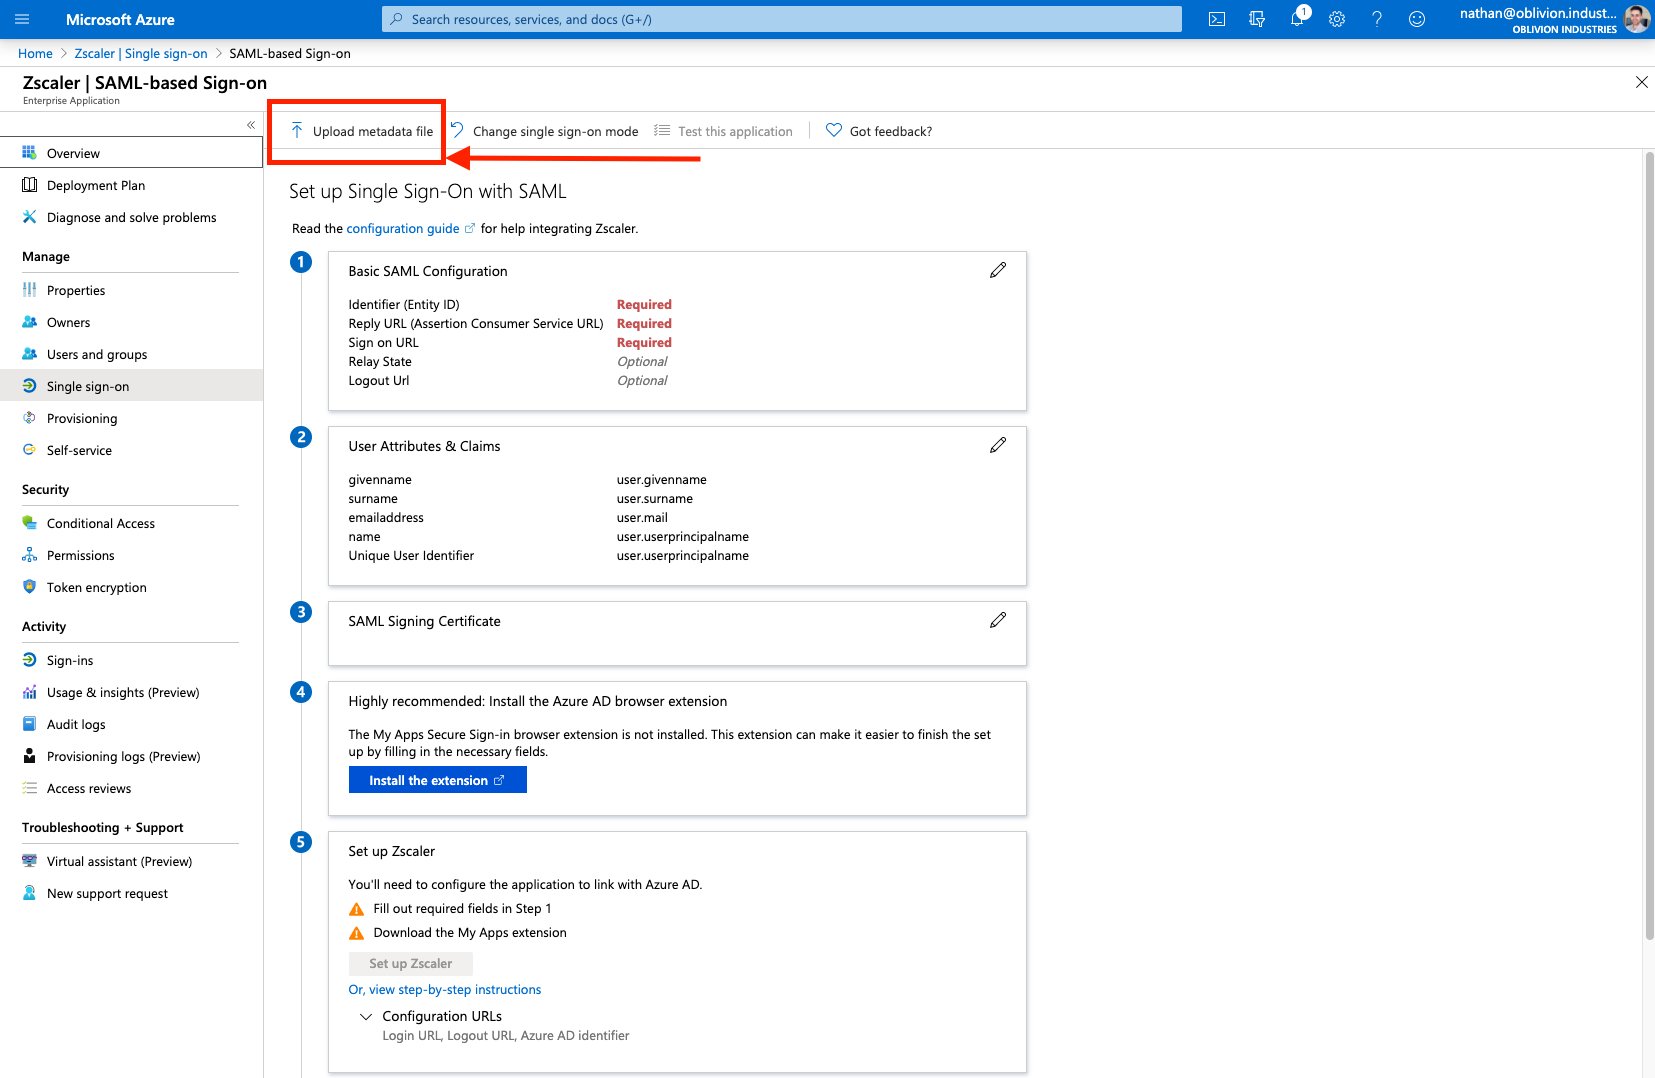
Task: Click the search resources input field
Action: [781, 19]
